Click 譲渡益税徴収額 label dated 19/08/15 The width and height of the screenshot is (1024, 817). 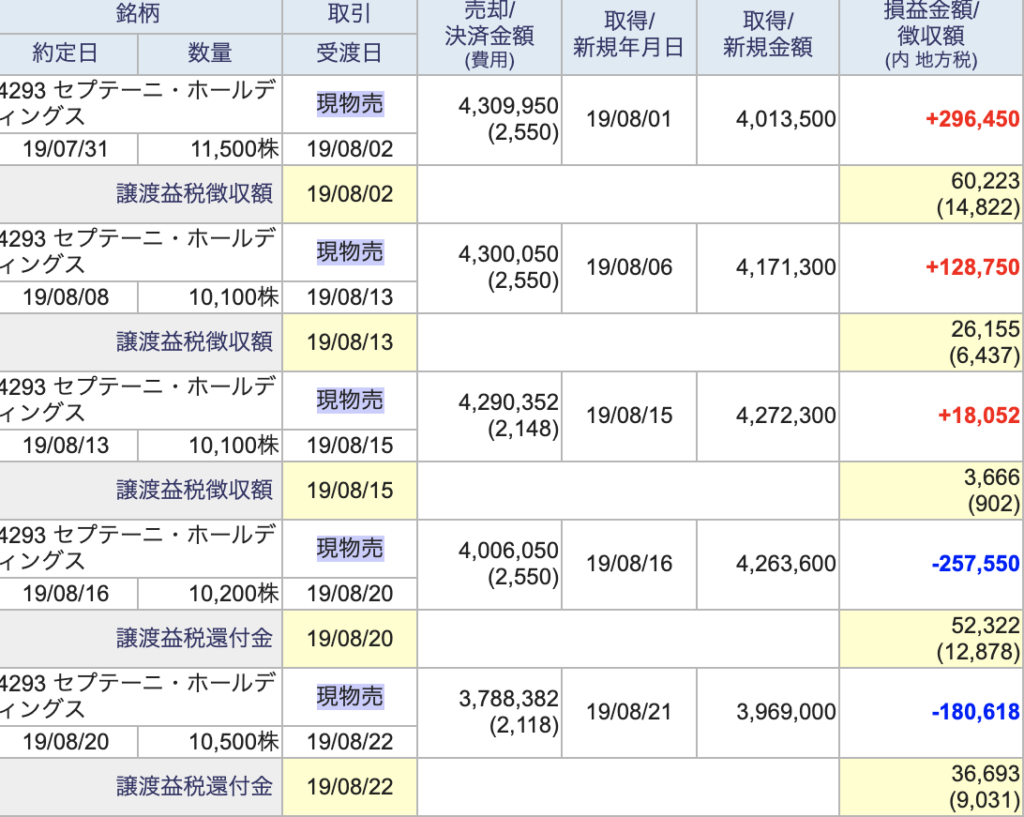[195, 490]
